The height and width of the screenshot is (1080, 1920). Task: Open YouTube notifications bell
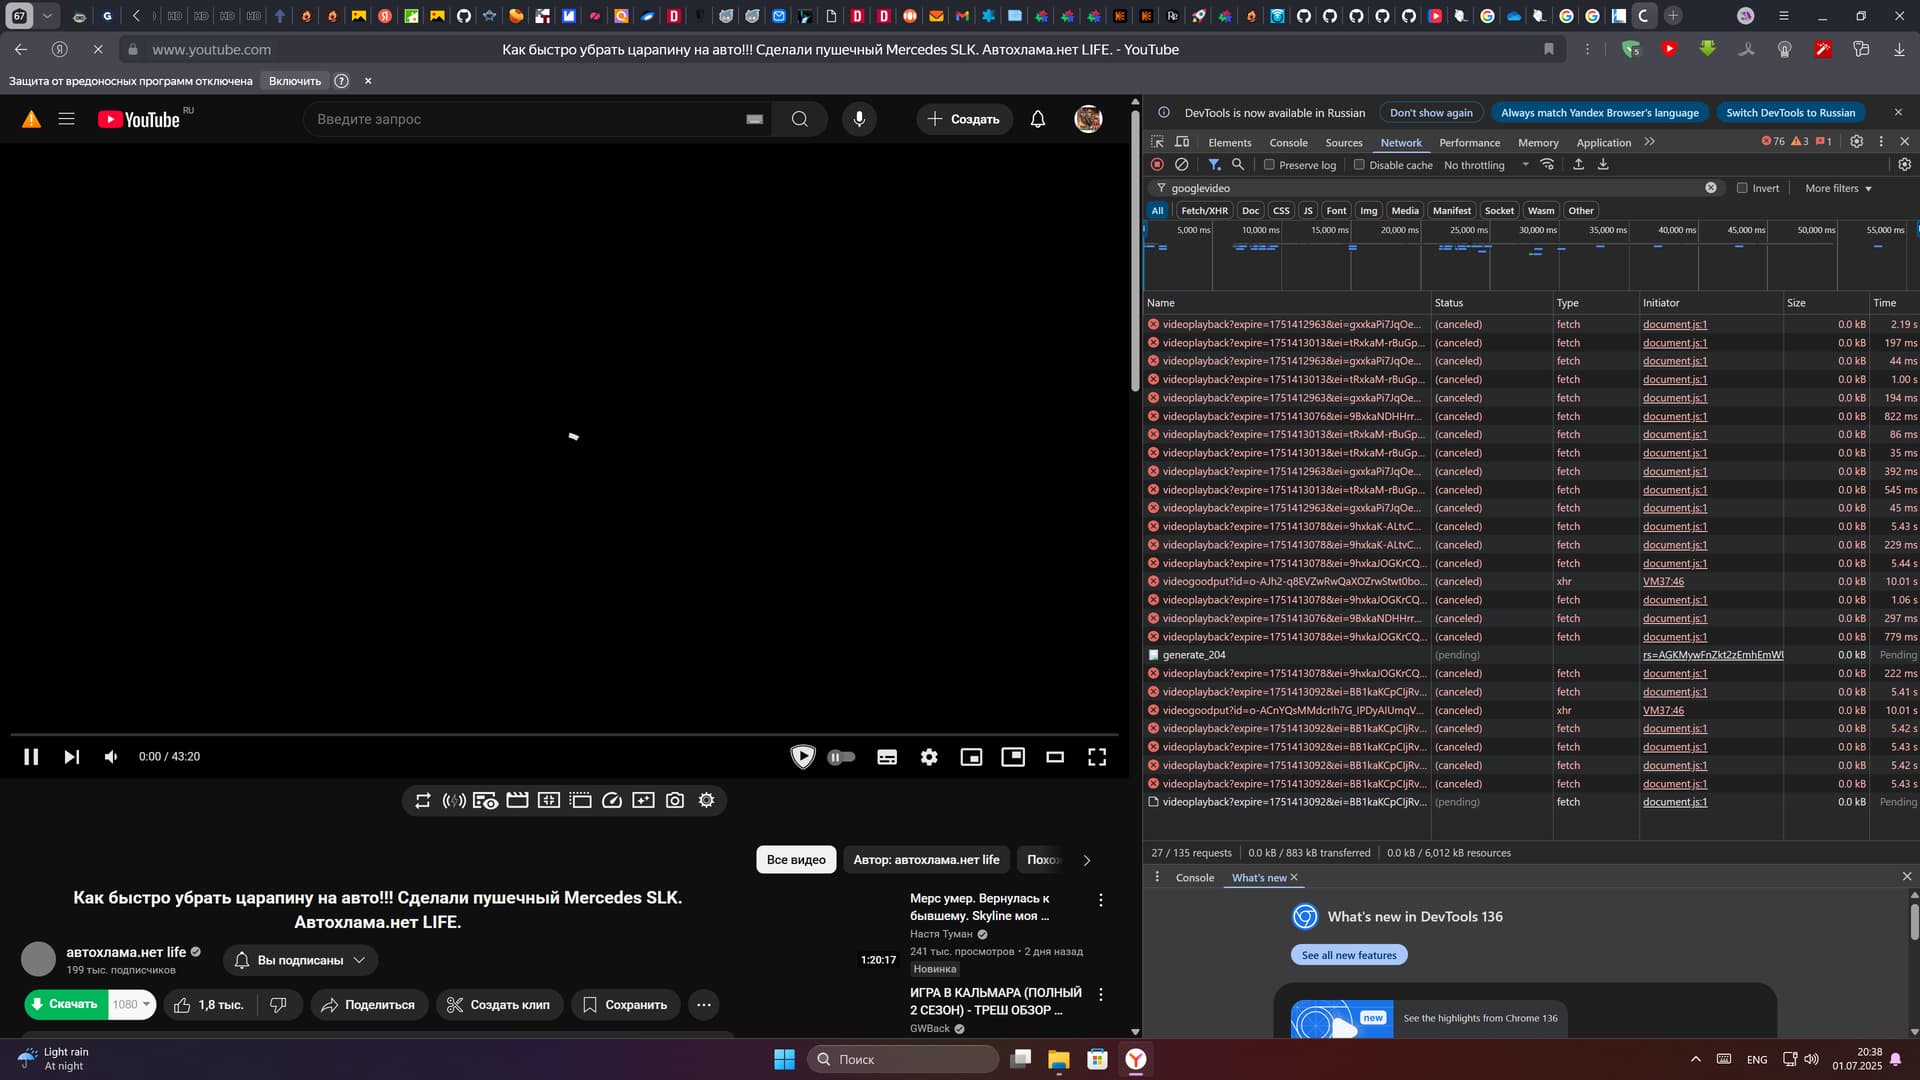tap(1038, 119)
